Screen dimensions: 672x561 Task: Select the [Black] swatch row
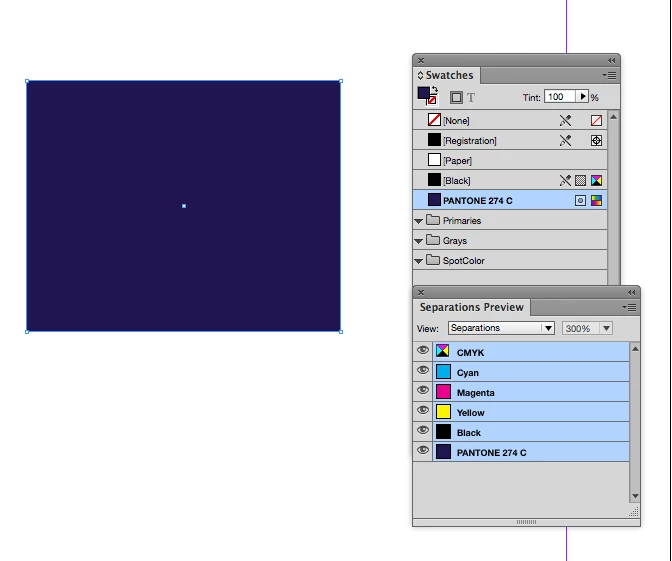coord(510,180)
